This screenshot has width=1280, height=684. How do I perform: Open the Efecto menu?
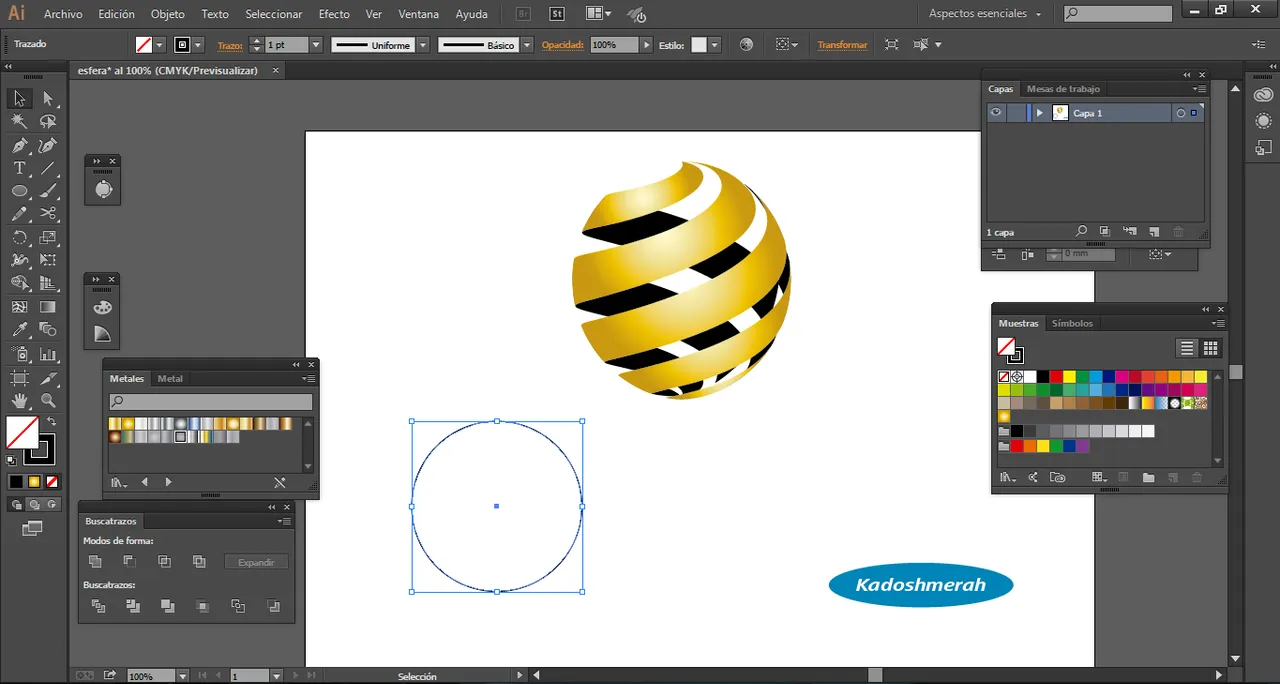click(334, 14)
